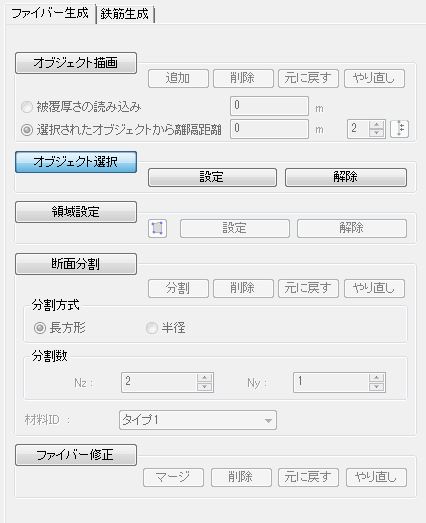This screenshot has width=426, height=523.
Task: Click the 領域設定 button
Action: (x=76, y=212)
